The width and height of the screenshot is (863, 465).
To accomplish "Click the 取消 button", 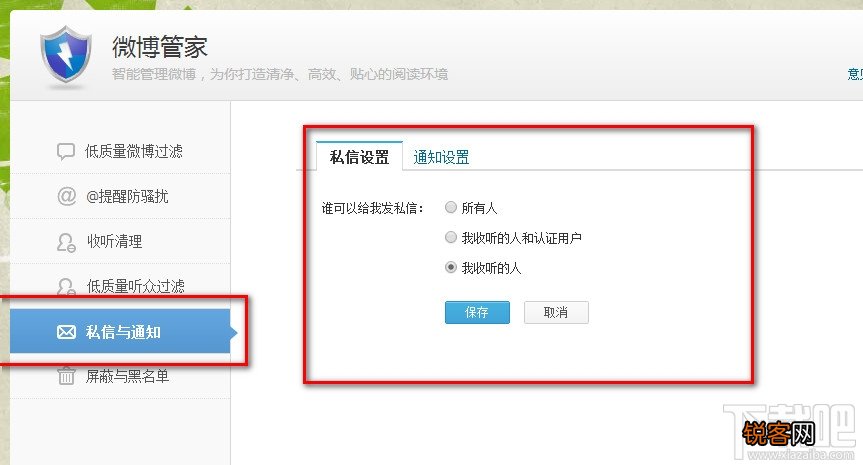I will coord(556,313).
